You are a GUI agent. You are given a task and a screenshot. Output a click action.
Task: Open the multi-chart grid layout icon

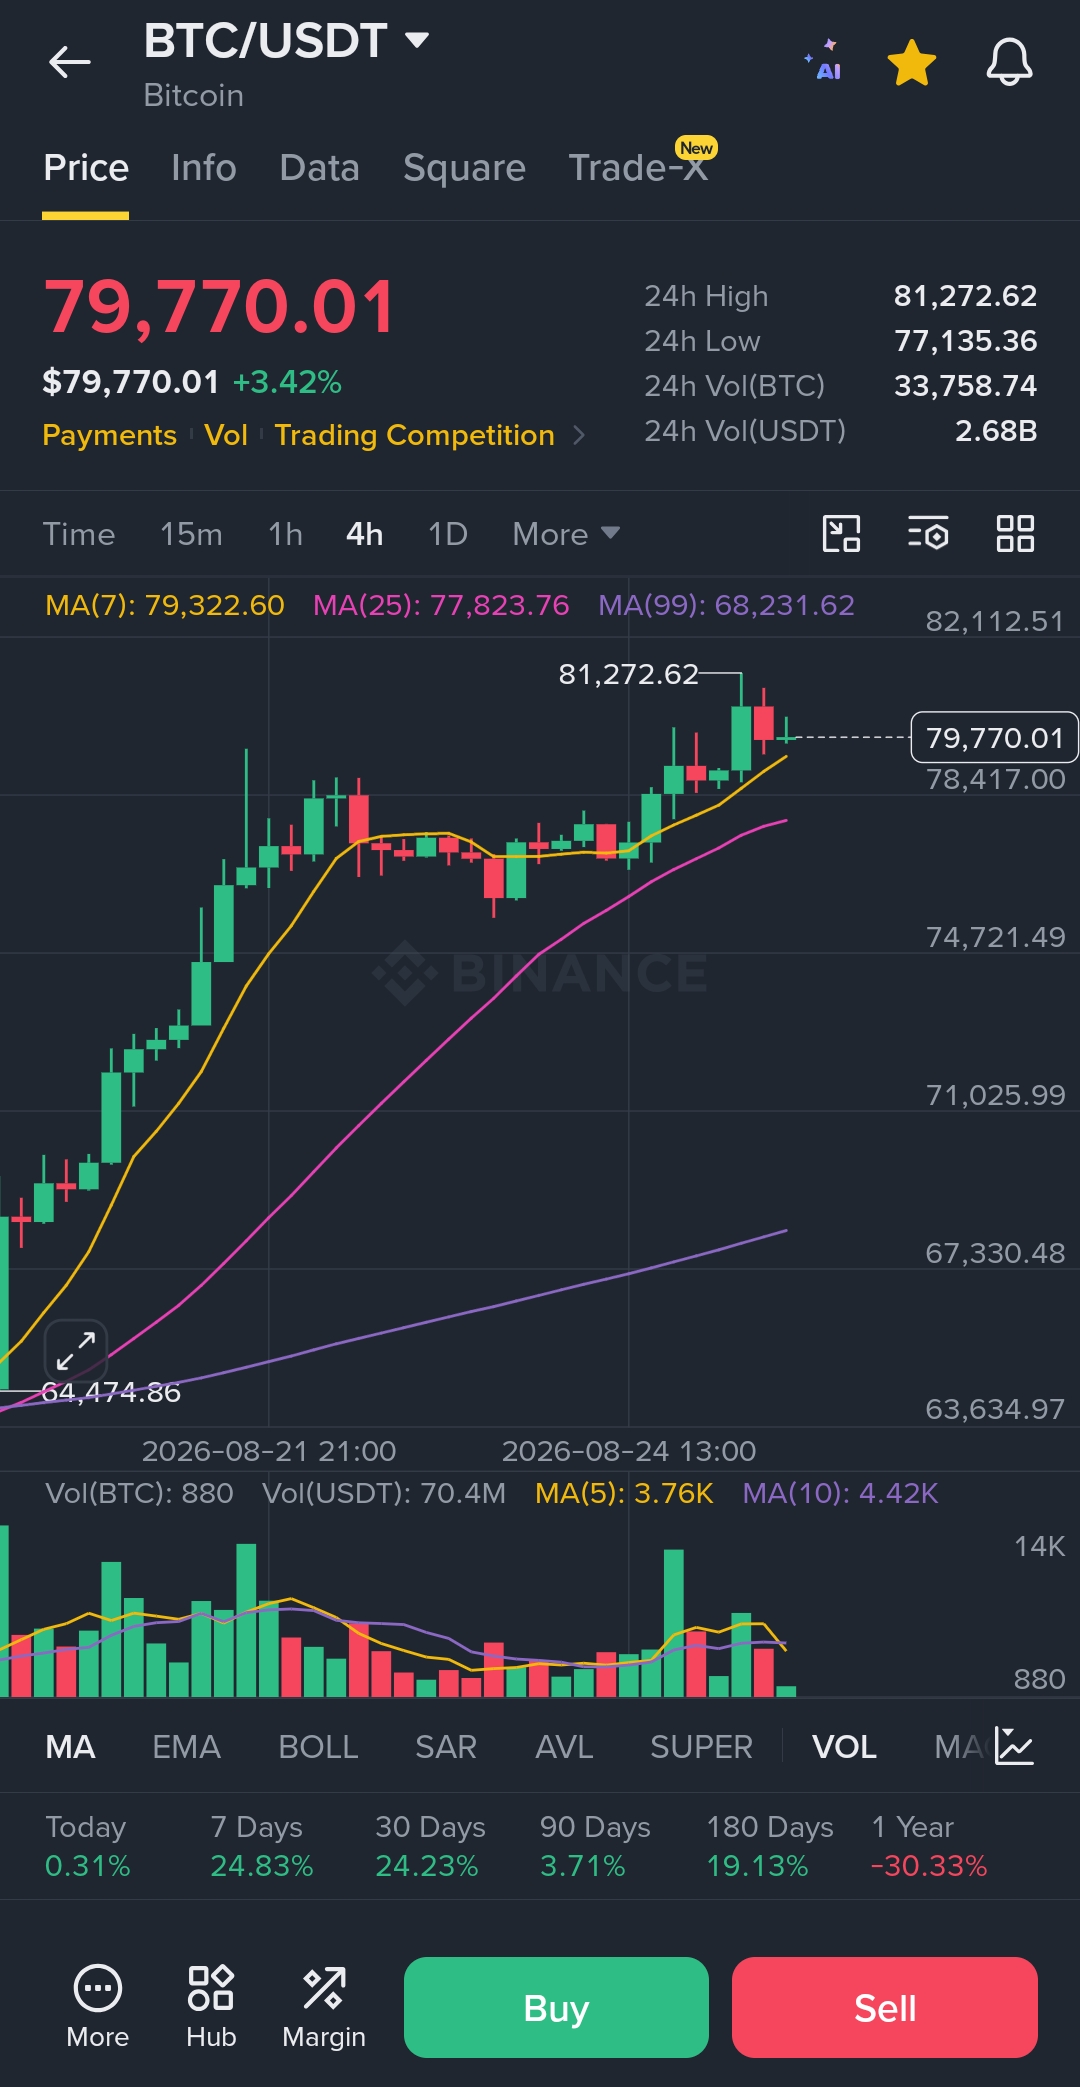click(1015, 534)
